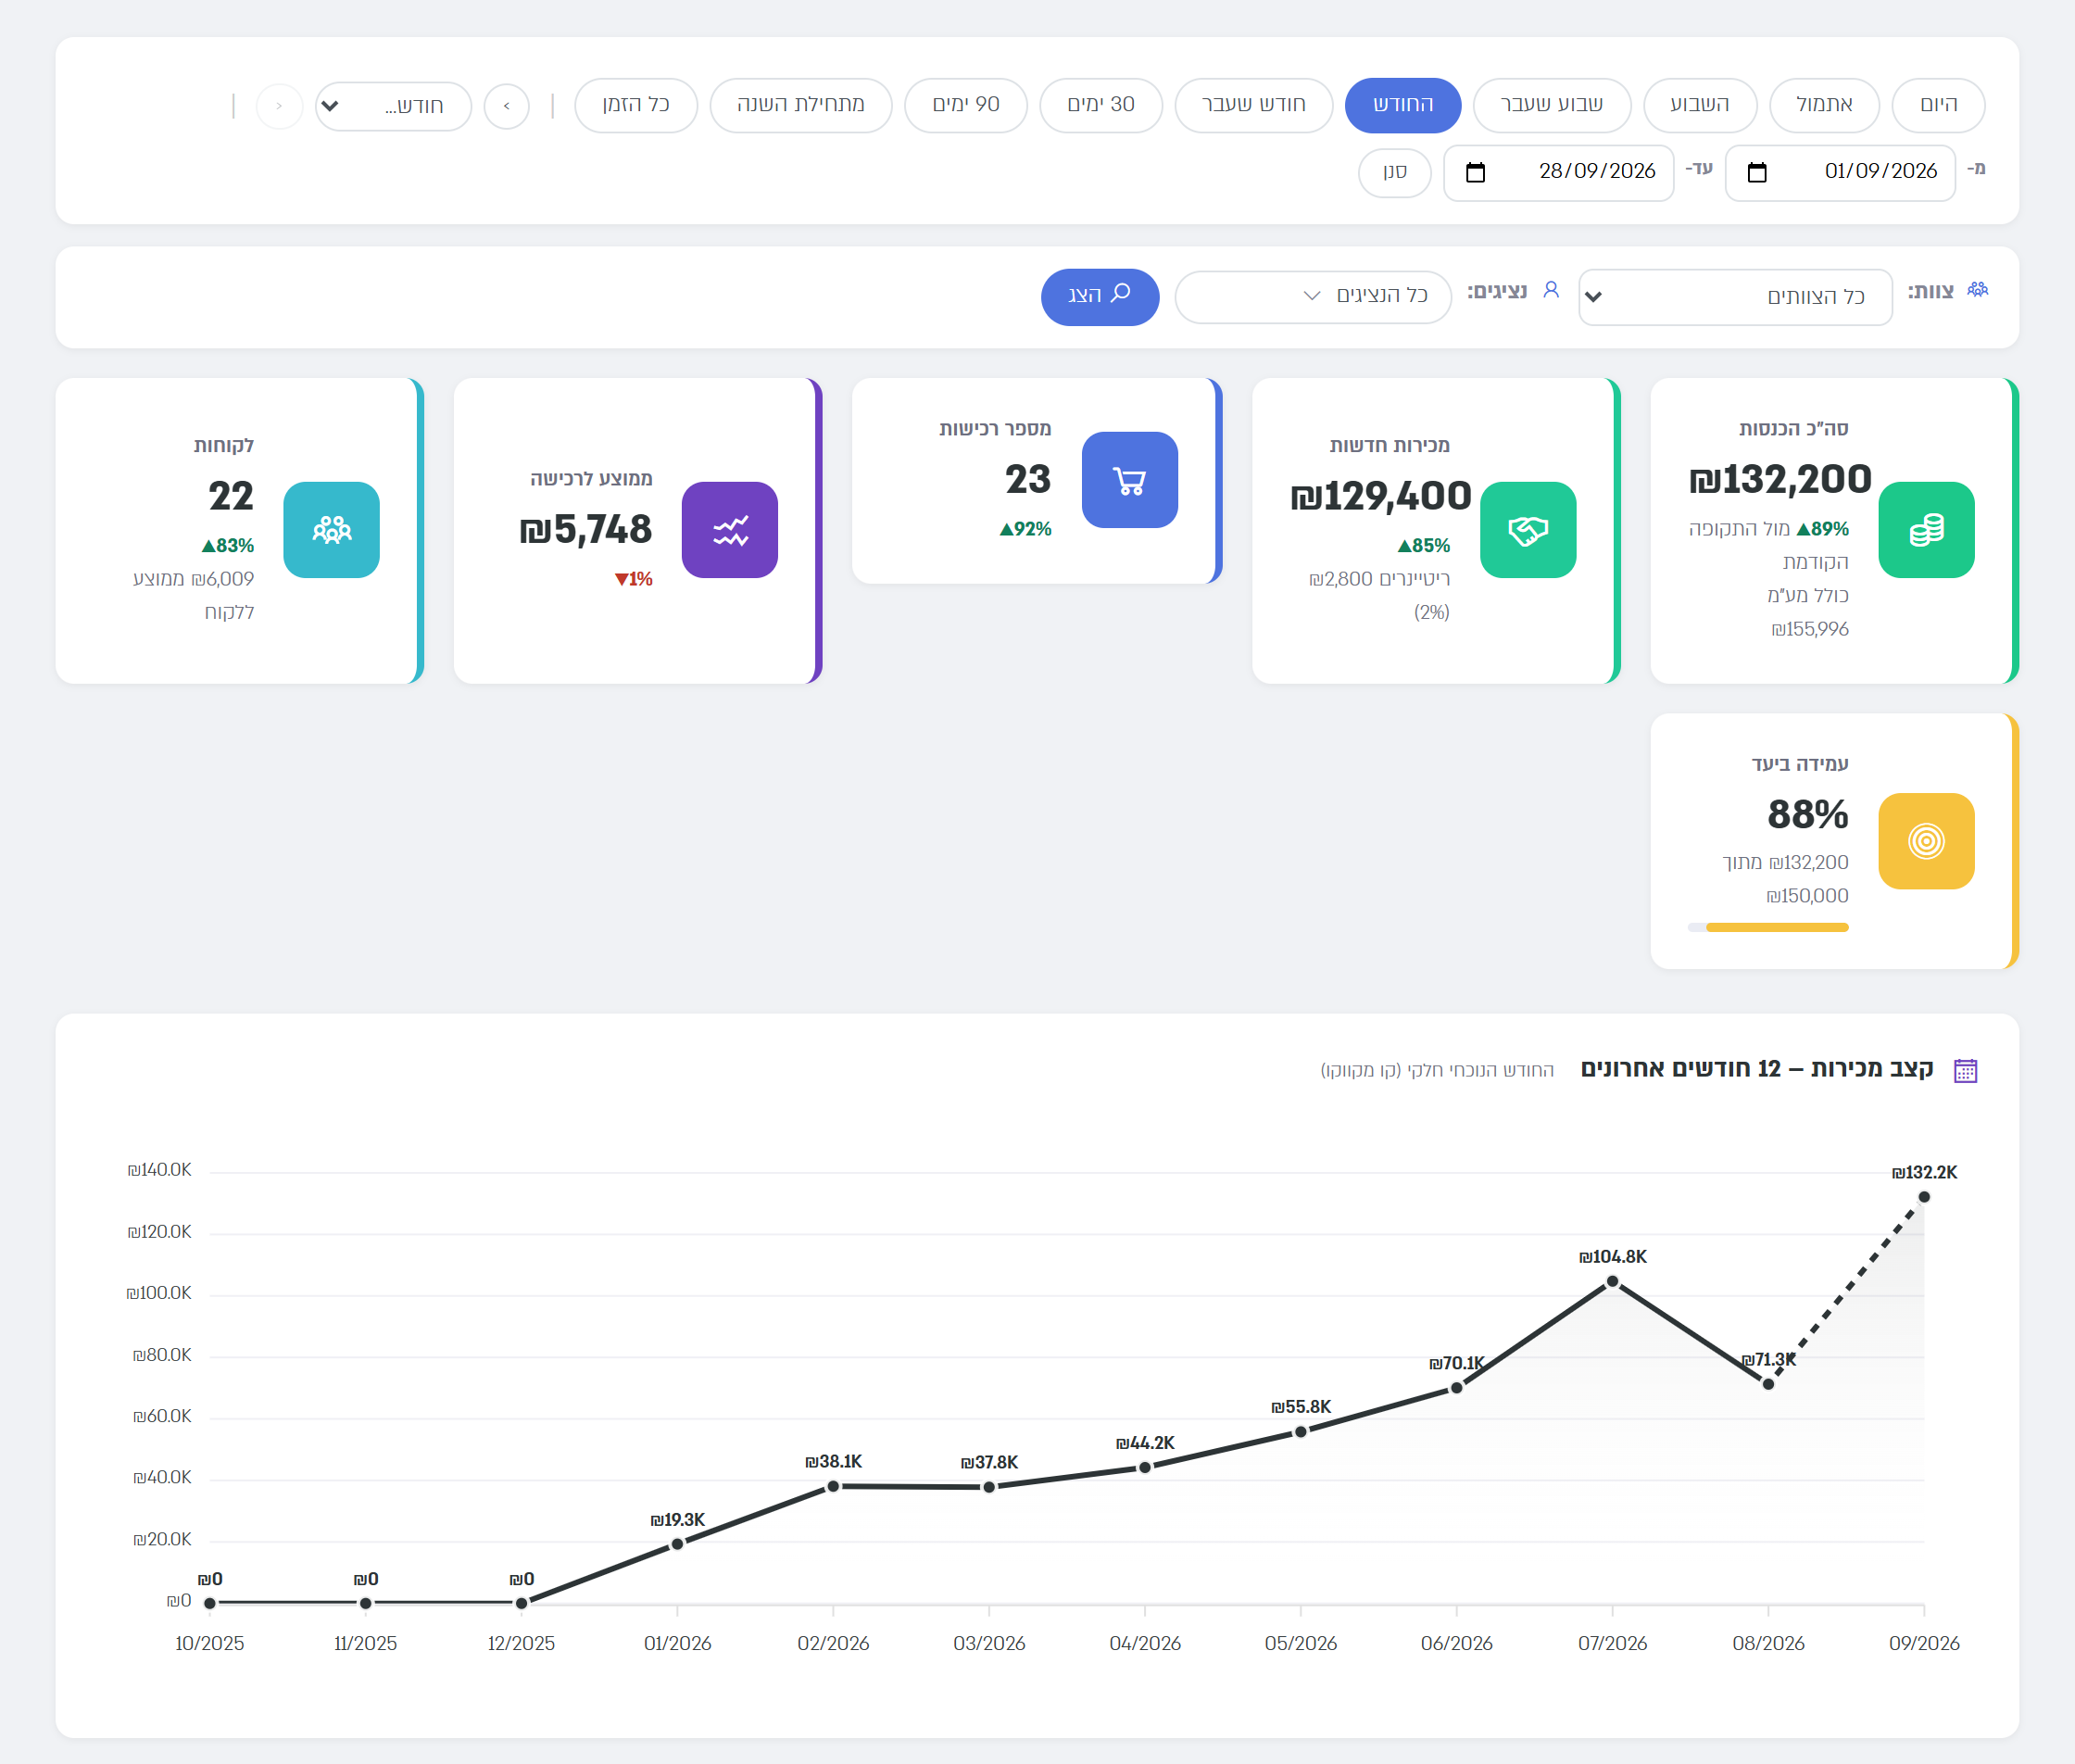This screenshot has height=1764, width=2075.
Task: Select the היום date range tab
Action: 1938,105
